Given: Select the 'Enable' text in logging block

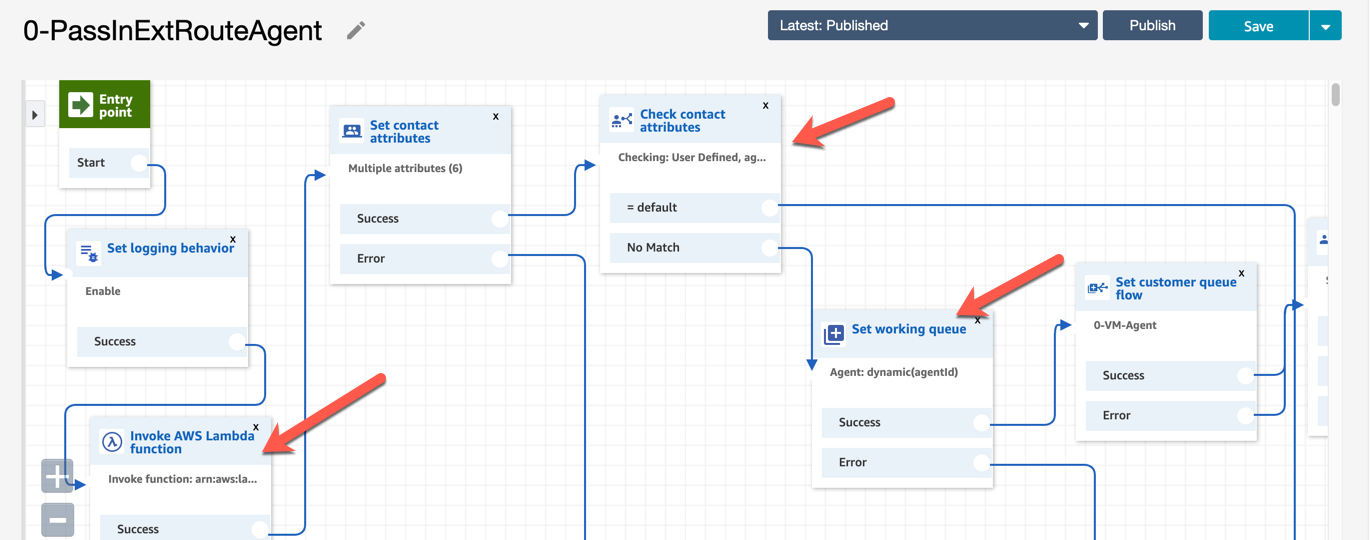Looking at the screenshot, I should (103, 291).
